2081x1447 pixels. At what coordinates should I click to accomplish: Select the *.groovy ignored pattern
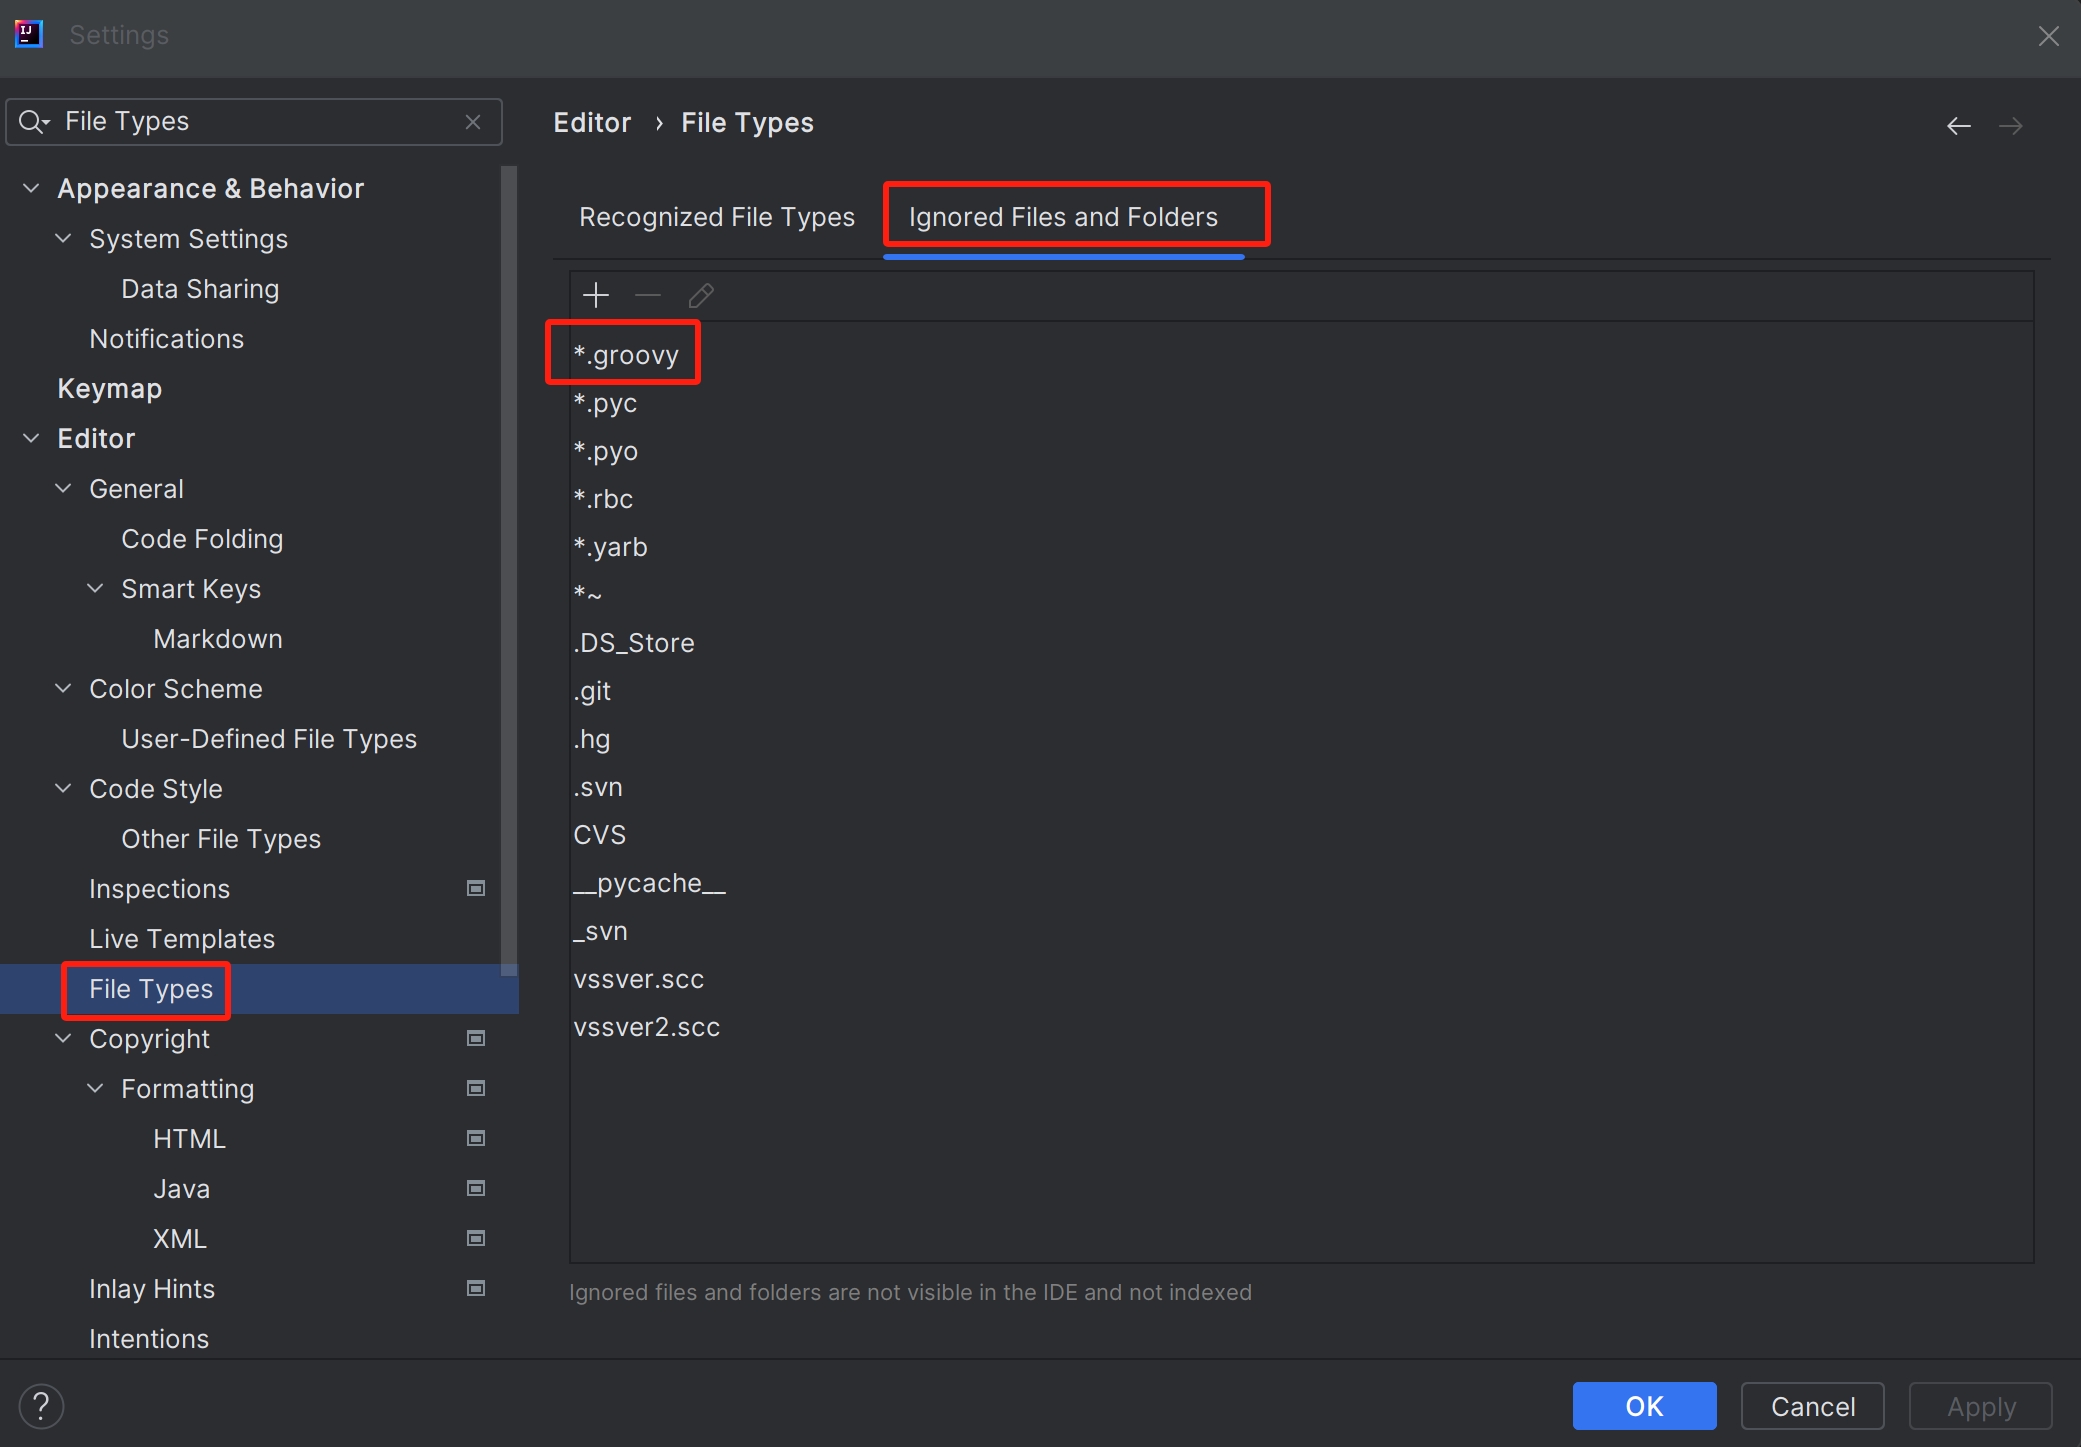click(x=626, y=355)
